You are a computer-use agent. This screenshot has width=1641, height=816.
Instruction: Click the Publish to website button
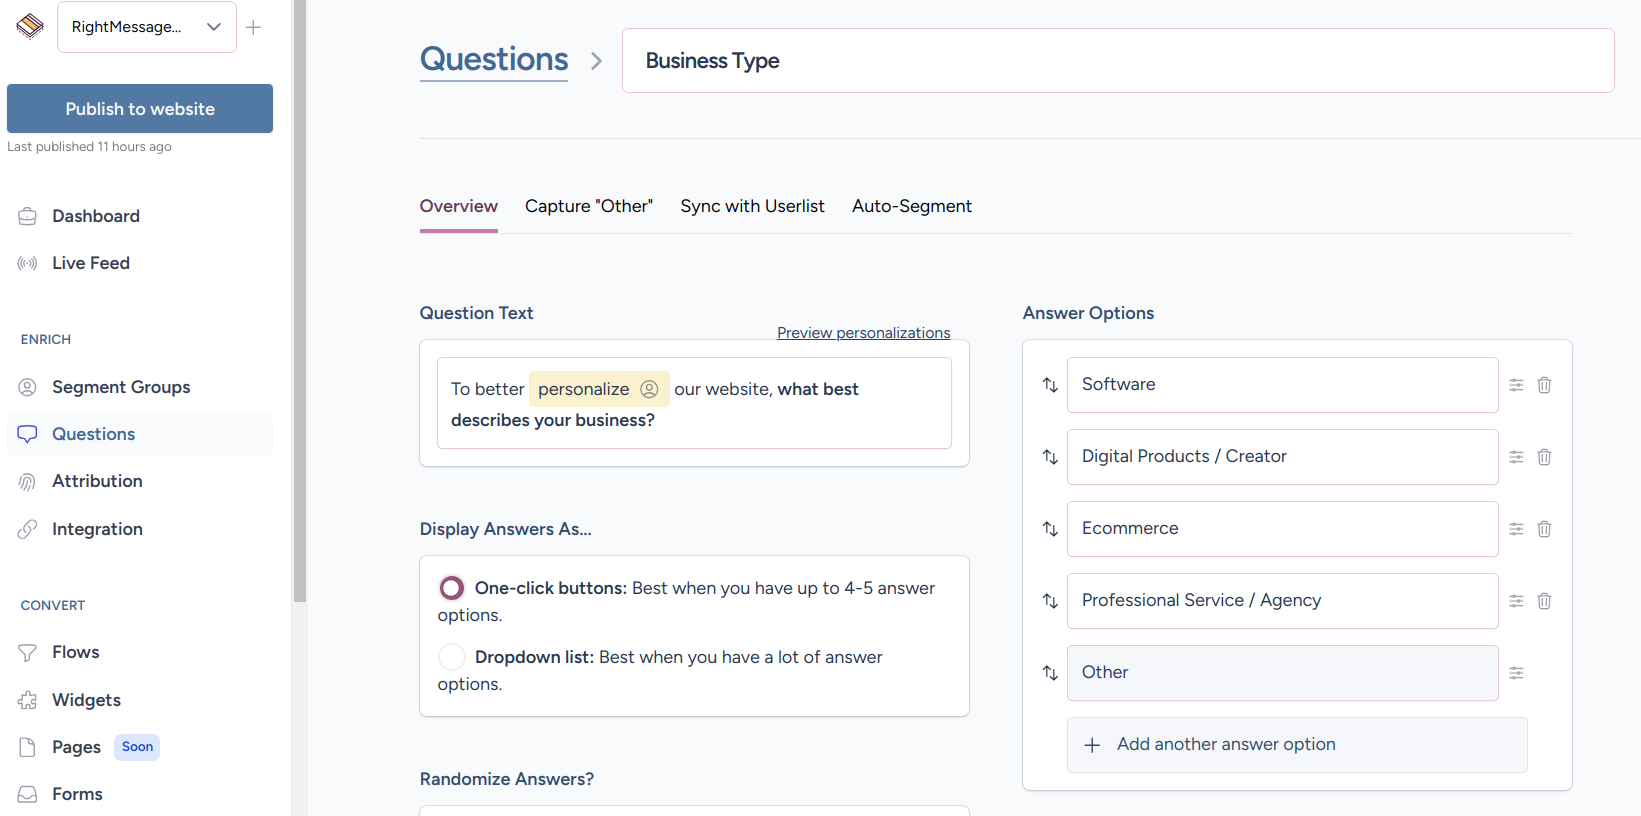pos(140,109)
